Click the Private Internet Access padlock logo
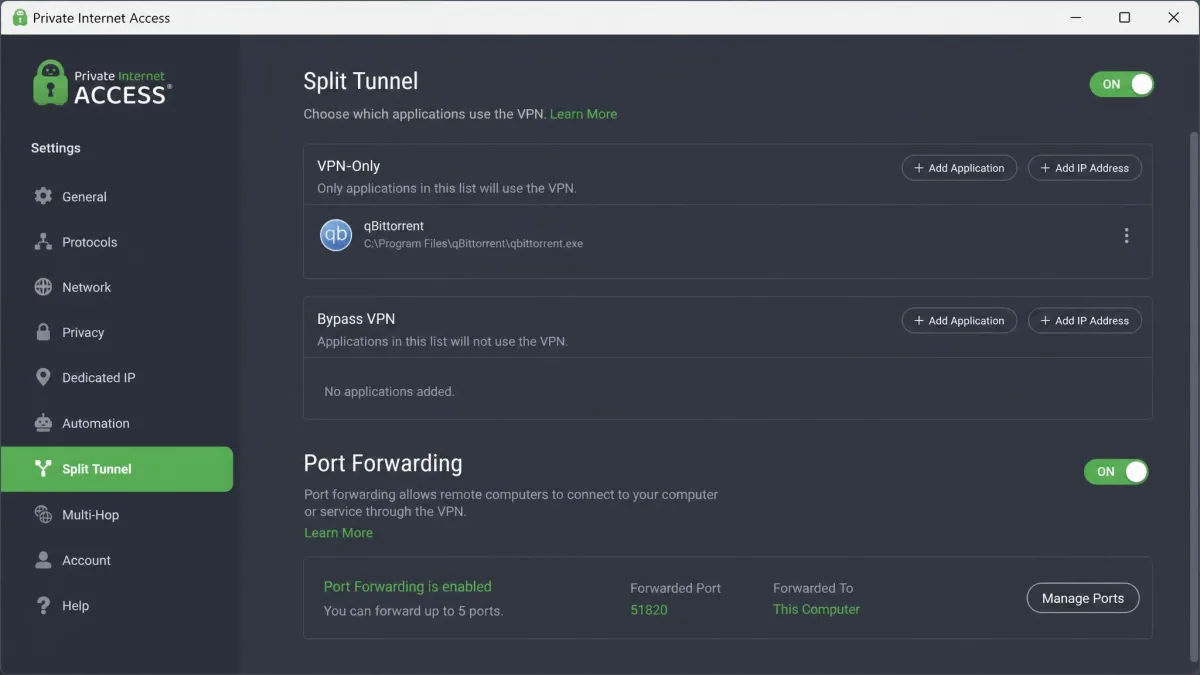This screenshot has height=675, width=1200. coord(50,84)
